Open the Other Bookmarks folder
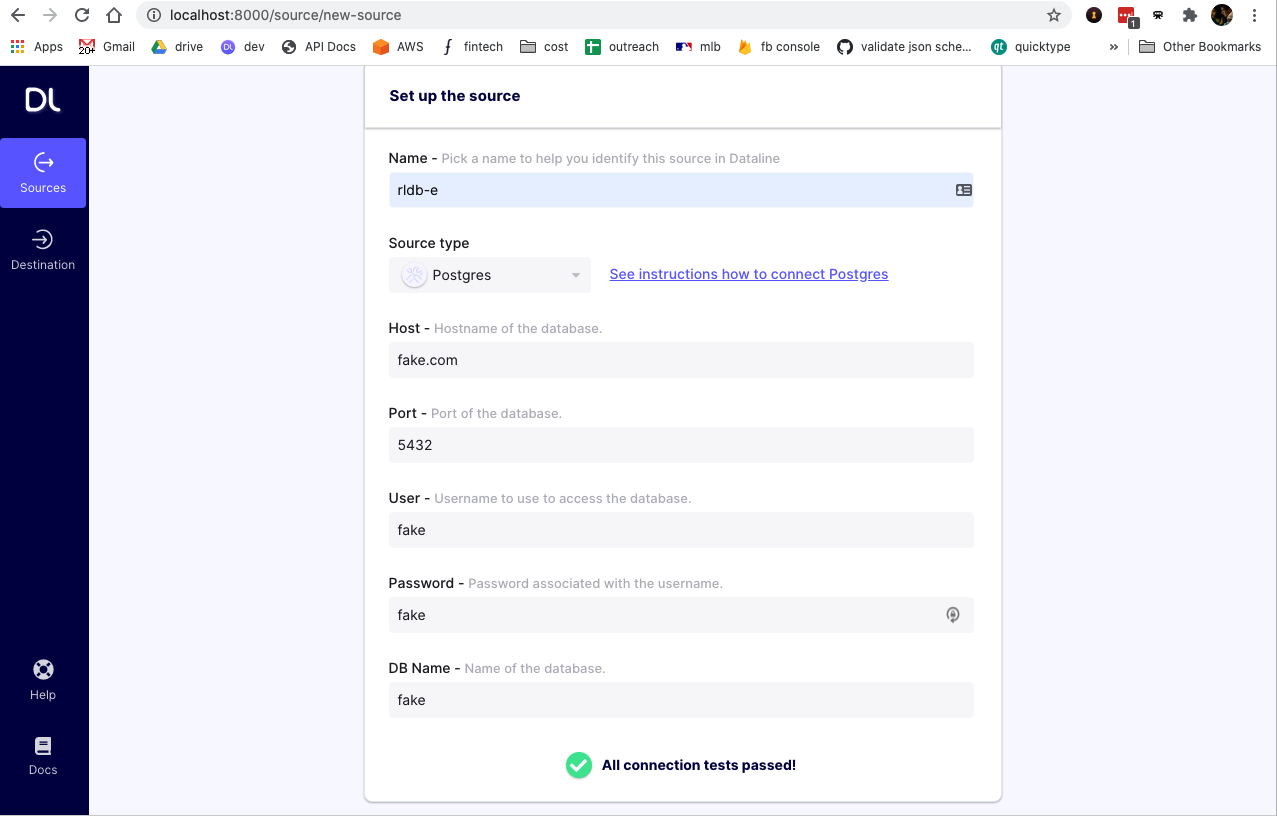The image size is (1277, 816). tap(1200, 46)
